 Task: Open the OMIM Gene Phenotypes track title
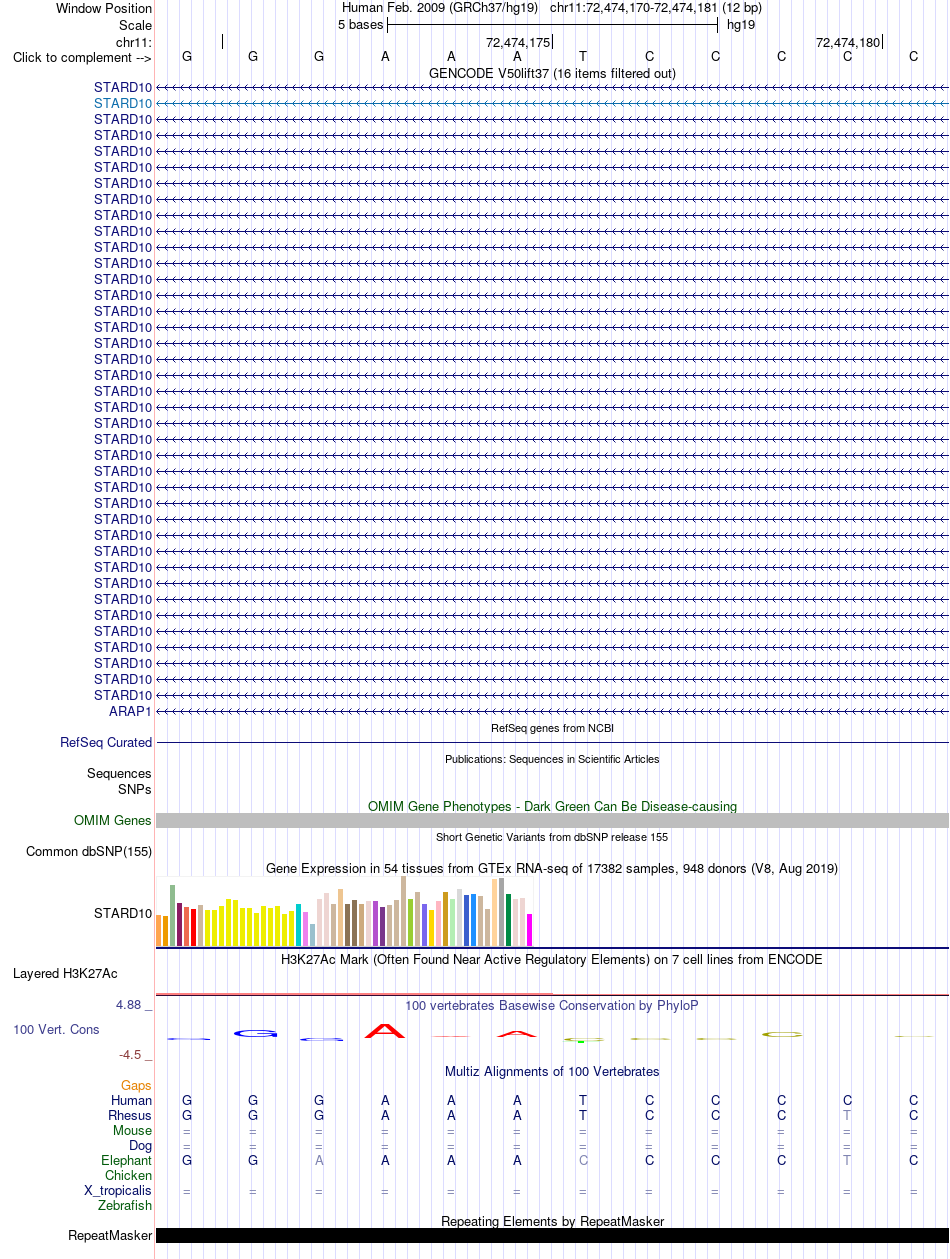pos(552,806)
